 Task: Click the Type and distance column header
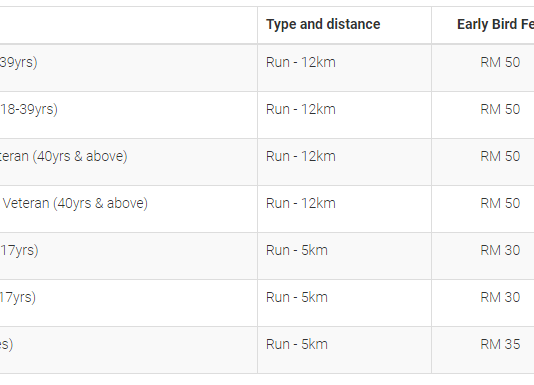[x=323, y=25]
